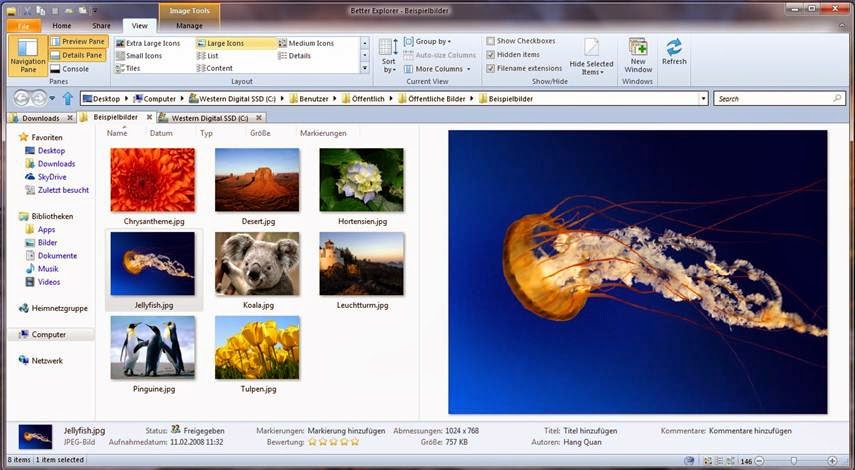Image resolution: width=855 pixels, height=470 pixels.
Task: Toggle the Navigation Pane button
Action: pyautogui.click(x=28, y=55)
